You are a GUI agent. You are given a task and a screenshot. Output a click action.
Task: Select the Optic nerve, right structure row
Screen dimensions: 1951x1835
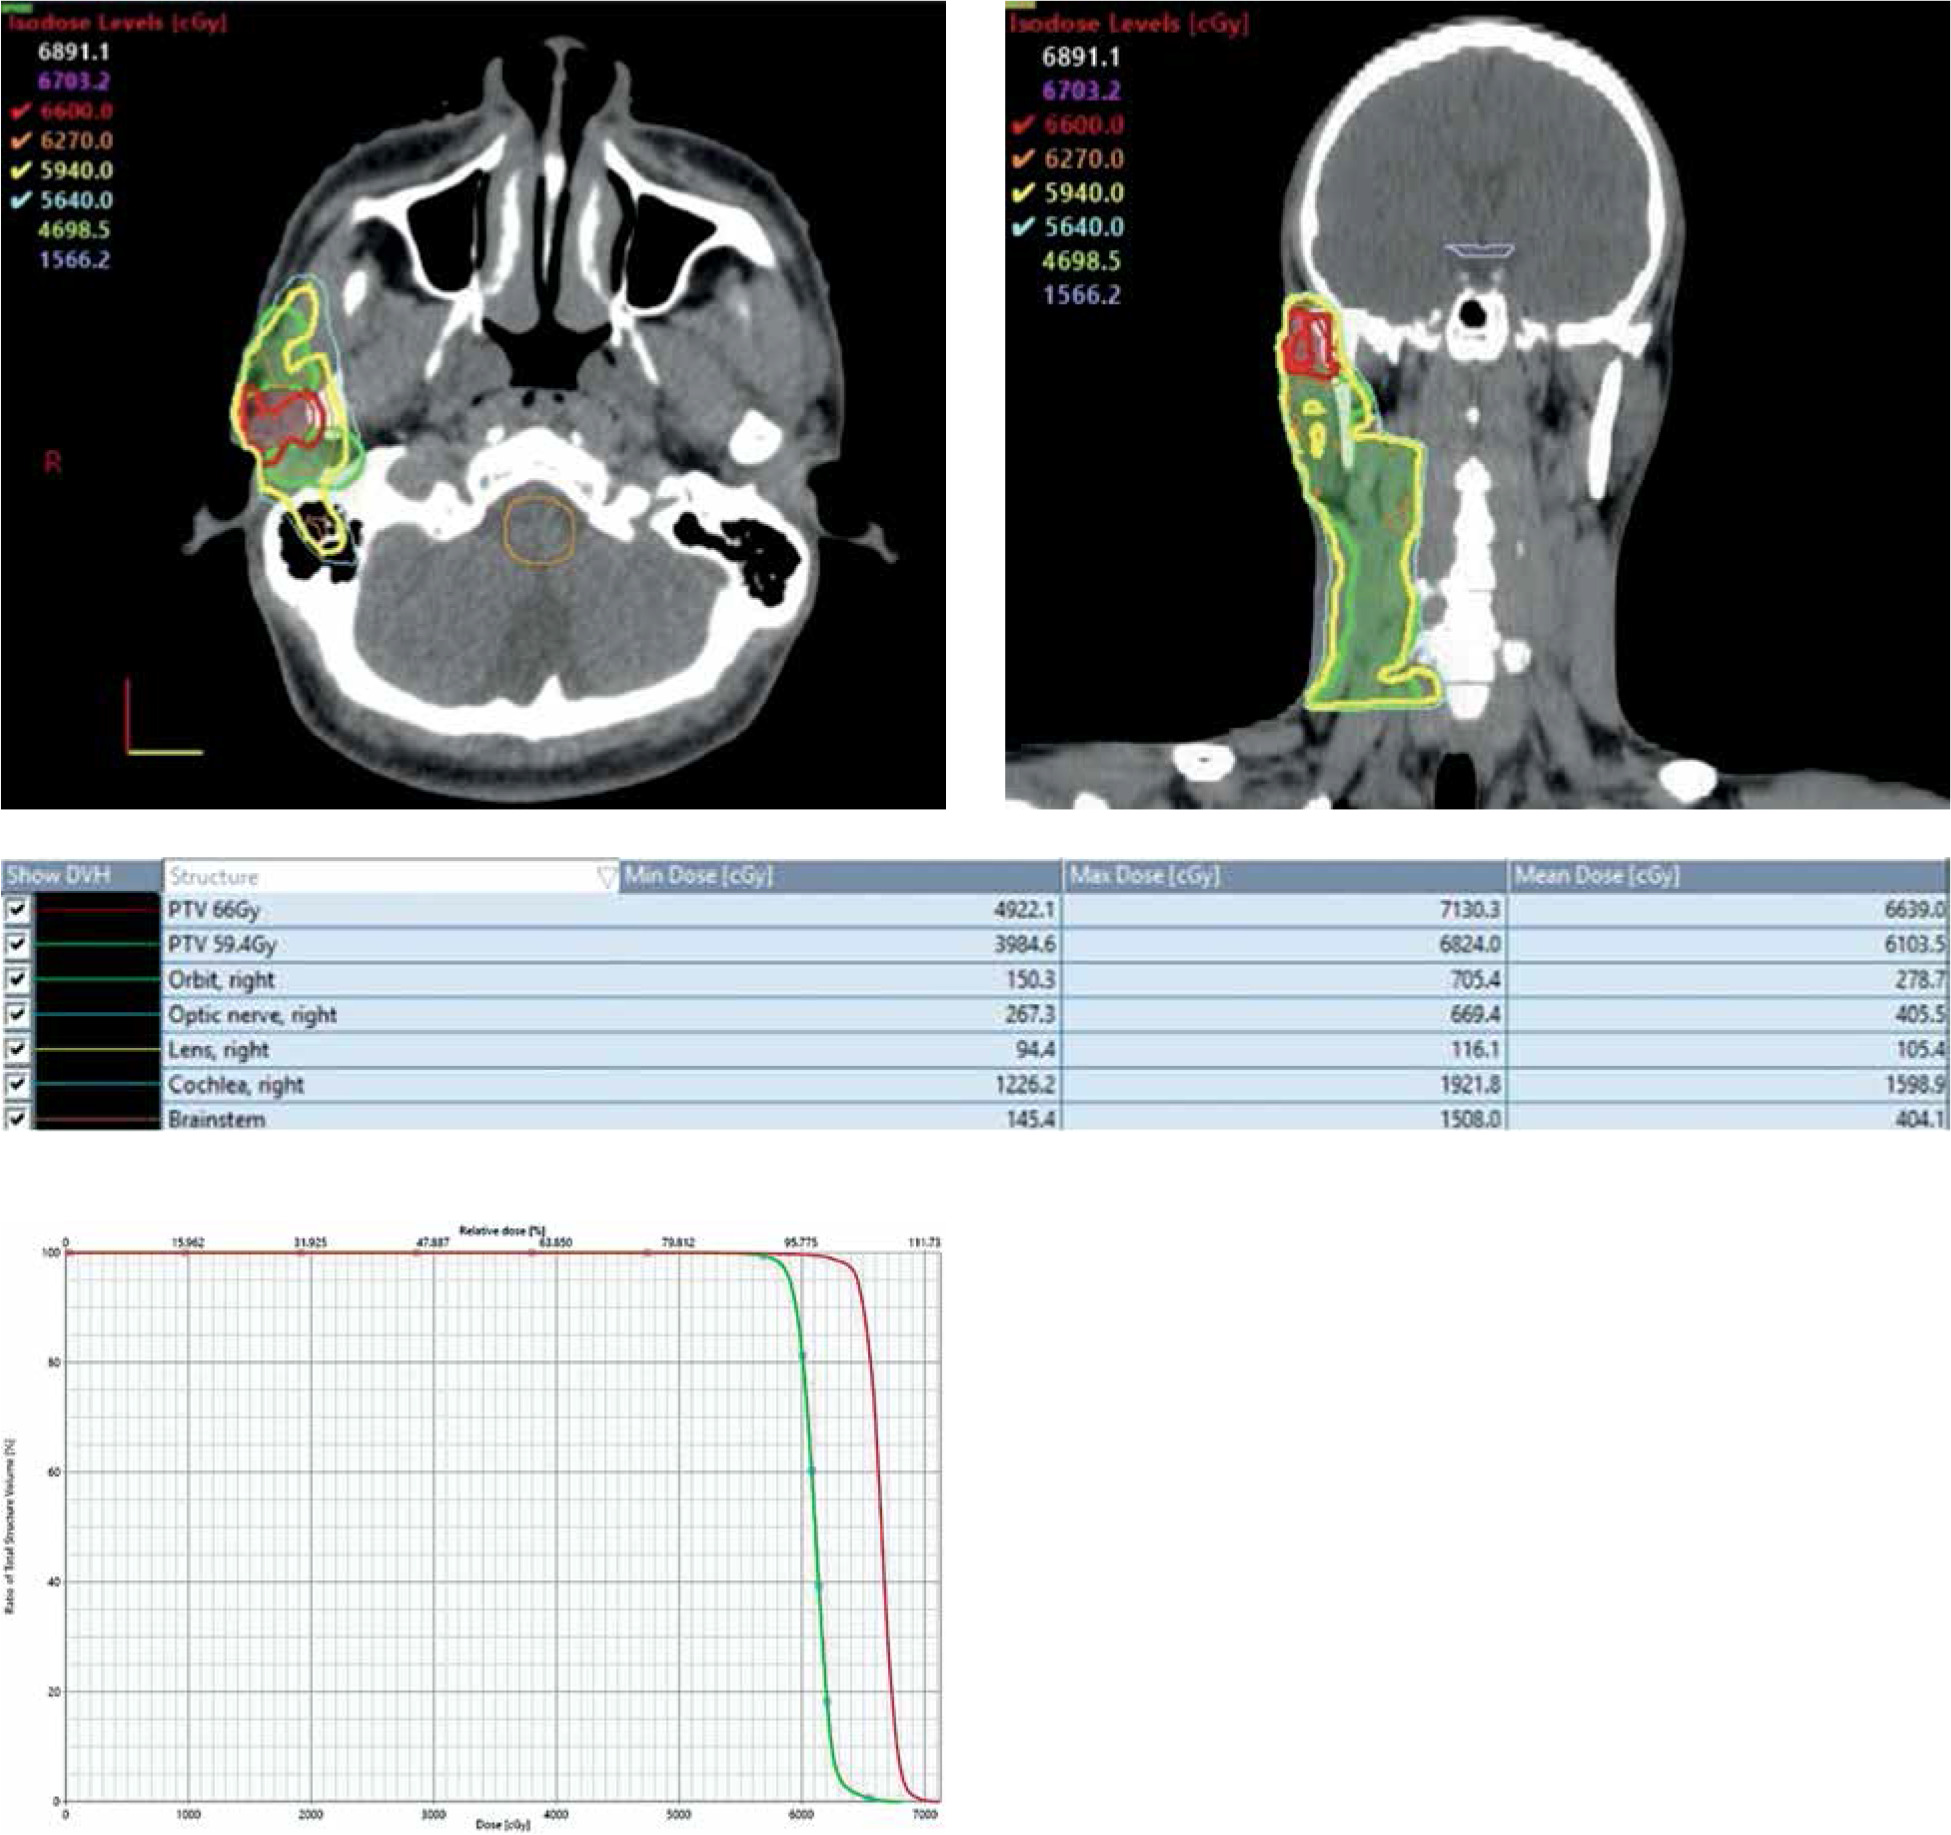pos(252,1015)
